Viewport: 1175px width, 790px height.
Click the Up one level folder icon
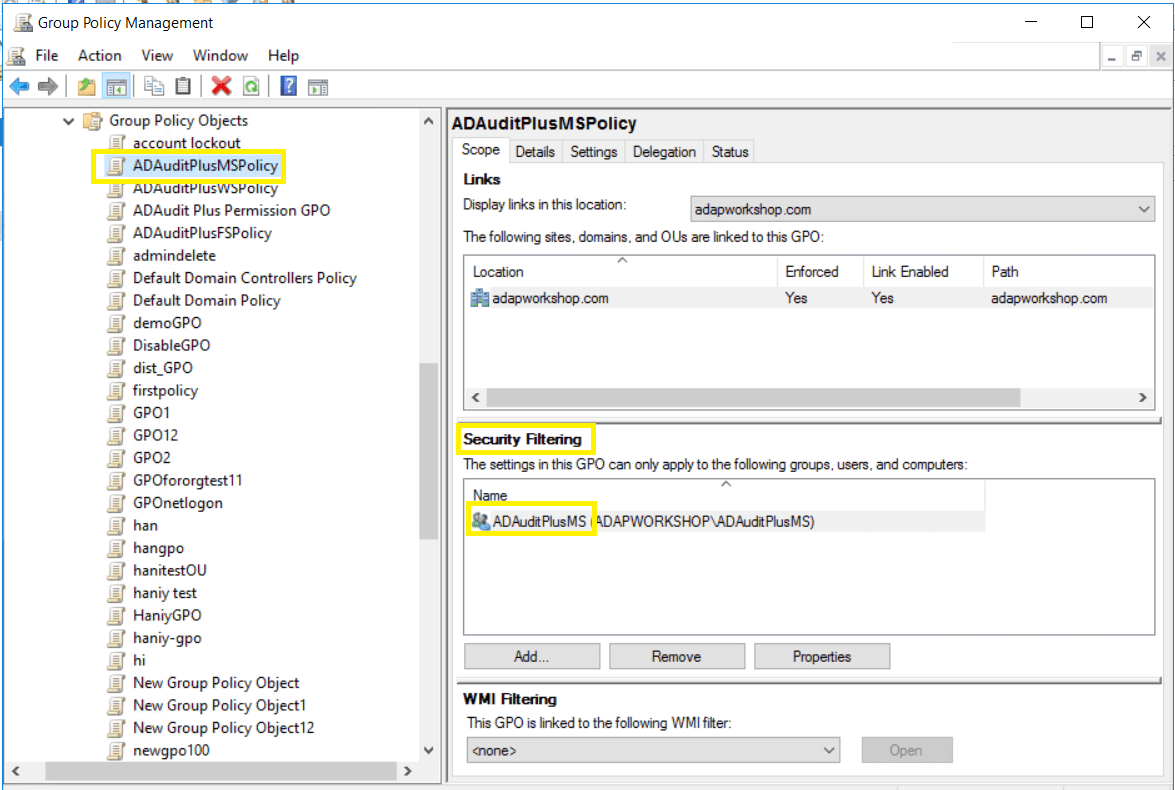[87, 87]
